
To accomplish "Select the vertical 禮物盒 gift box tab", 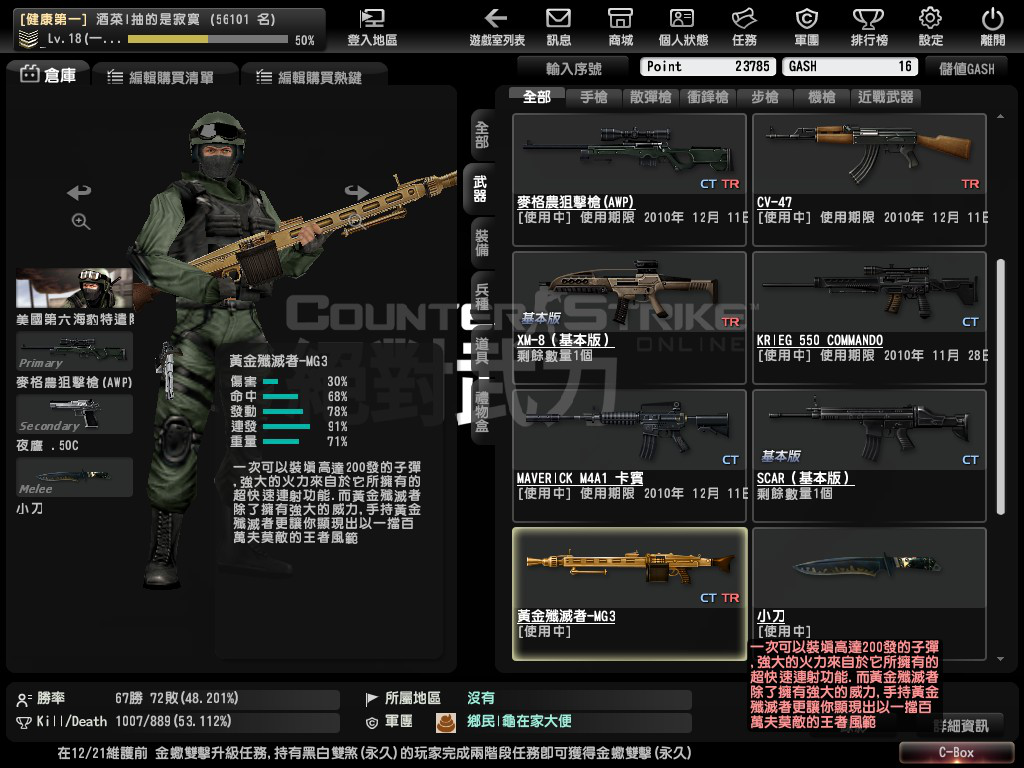I will (x=482, y=411).
